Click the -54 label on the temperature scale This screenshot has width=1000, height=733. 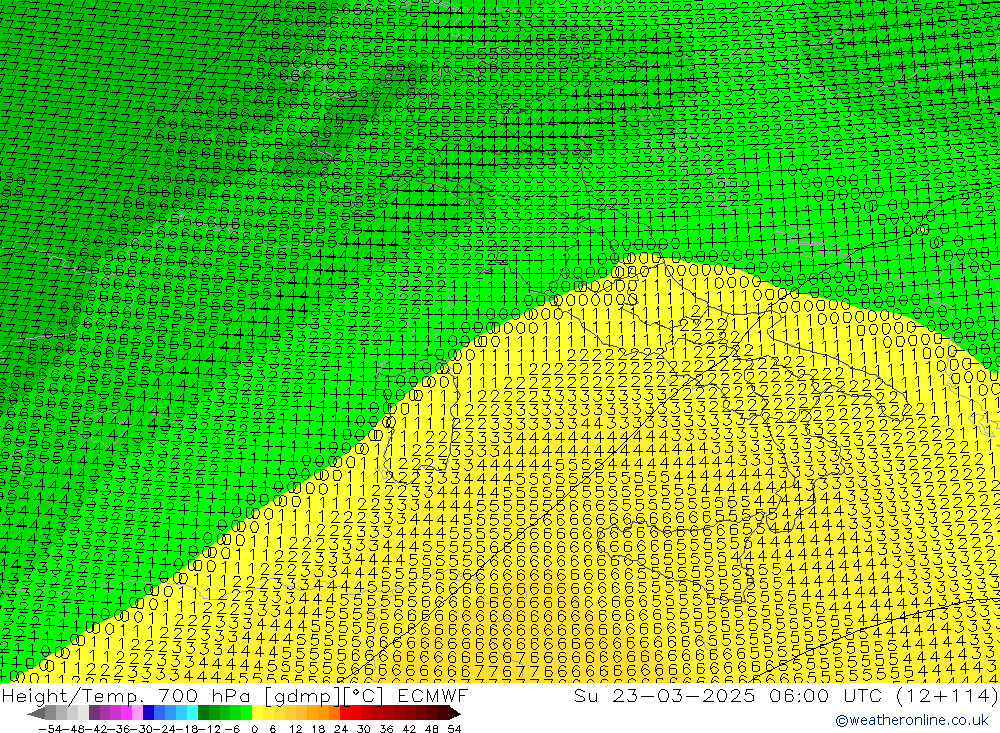point(50,729)
